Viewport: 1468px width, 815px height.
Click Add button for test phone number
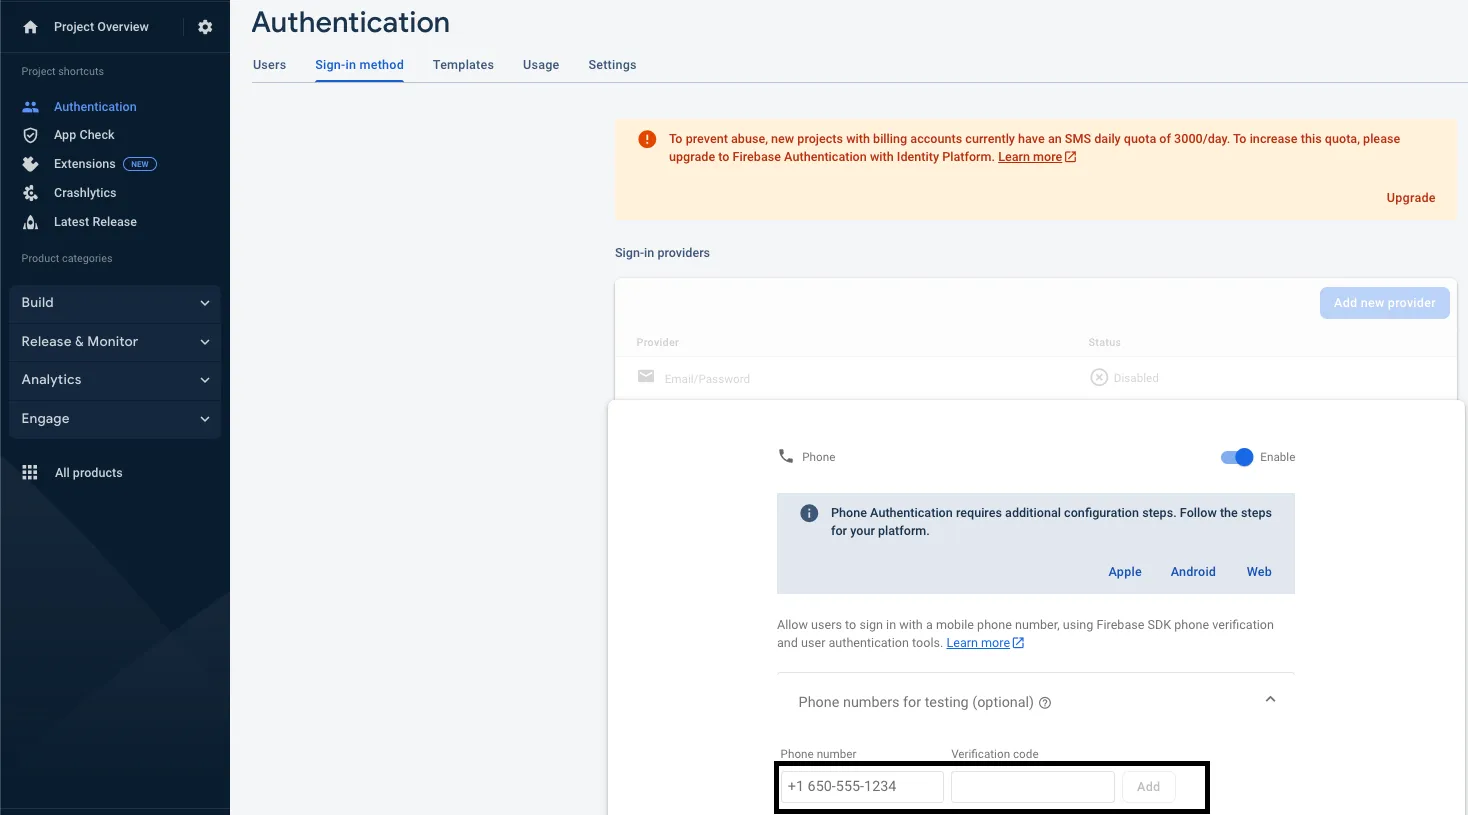click(x=1148, y=787)
